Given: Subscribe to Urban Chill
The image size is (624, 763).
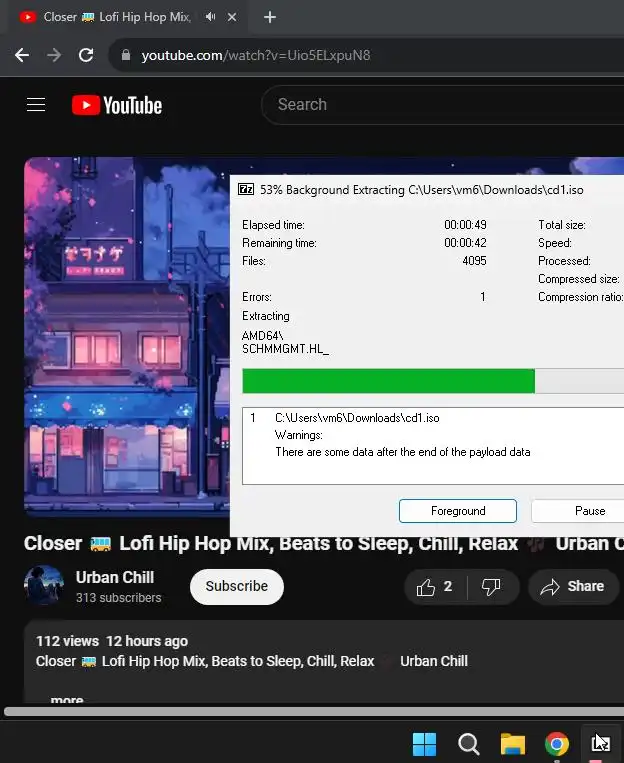Looking at the screenshot, I should (x=237, y=586).
